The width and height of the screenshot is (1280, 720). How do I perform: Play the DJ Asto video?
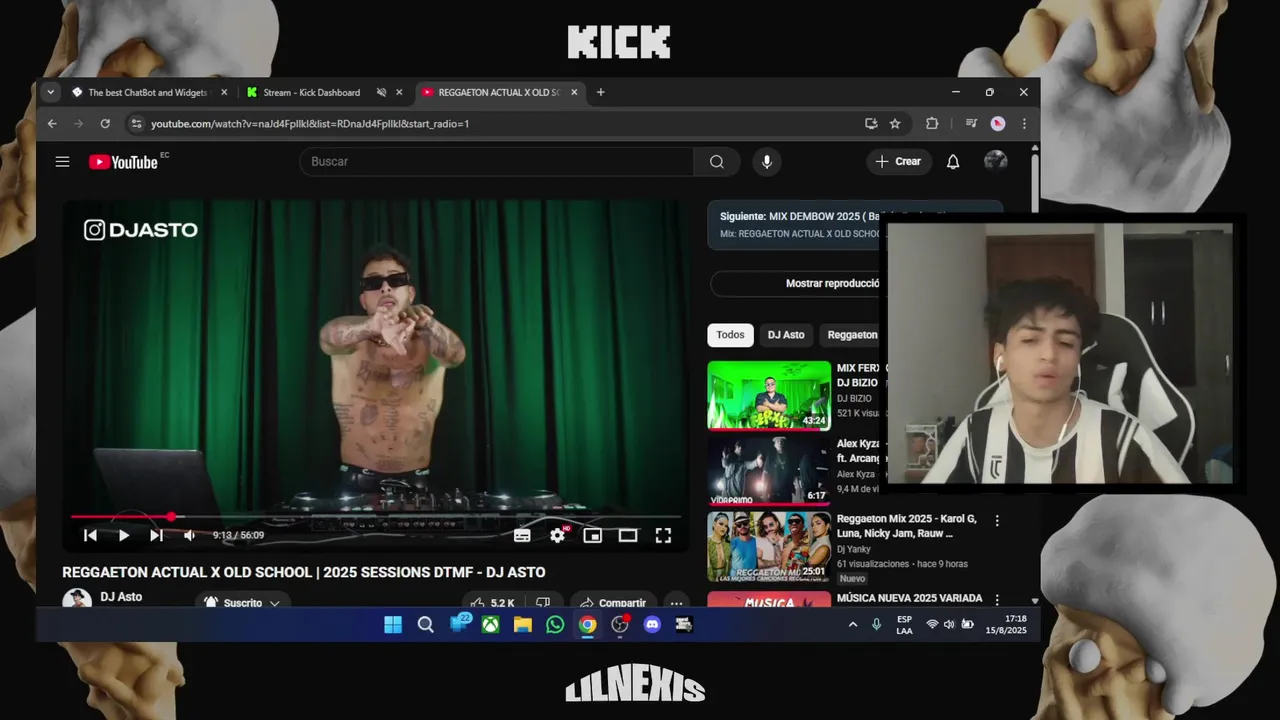tap(123, 535)
